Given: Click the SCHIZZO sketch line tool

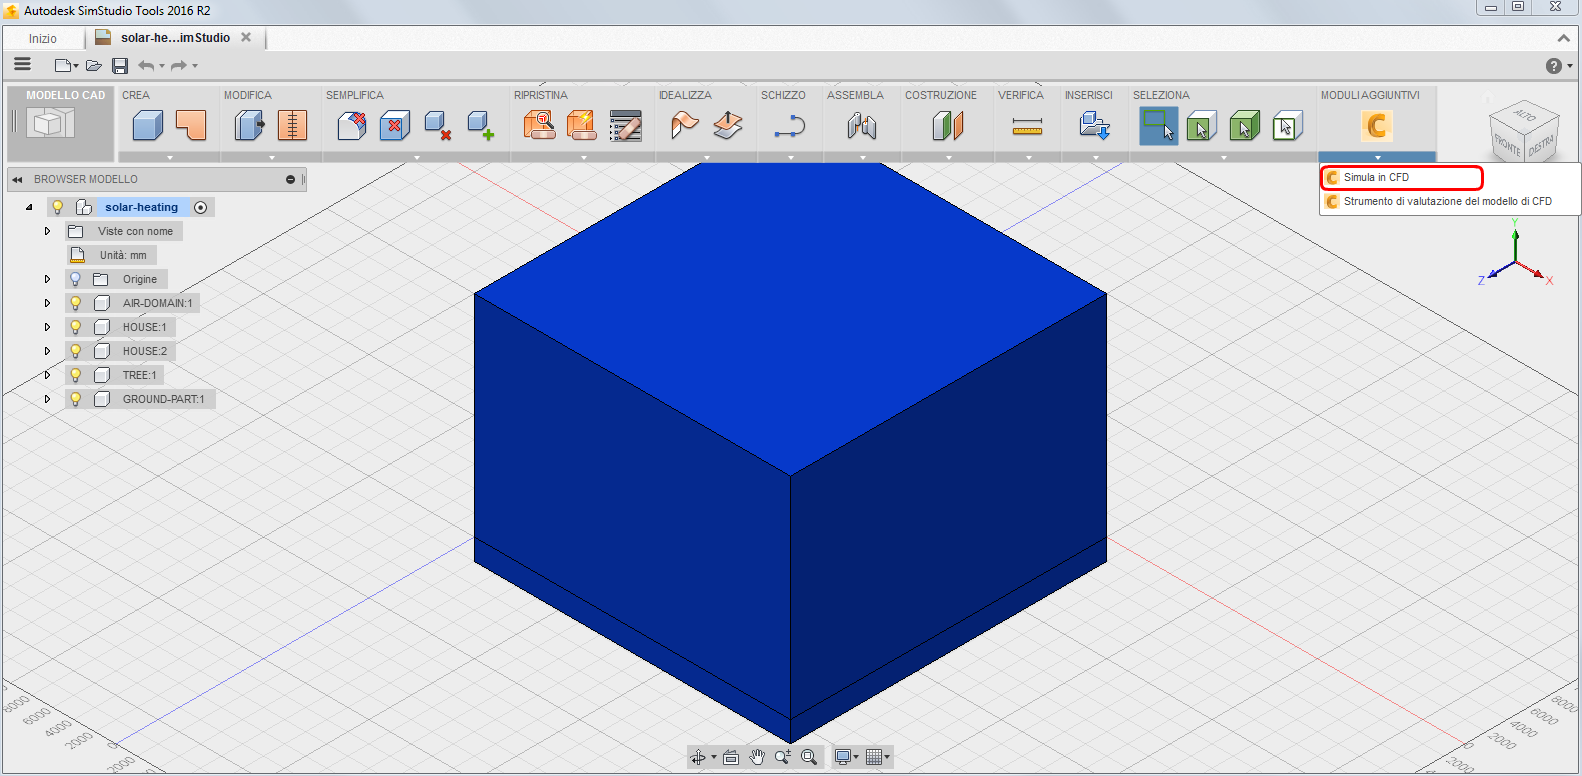Looking at the screenshot, I should tap(790, 126).
